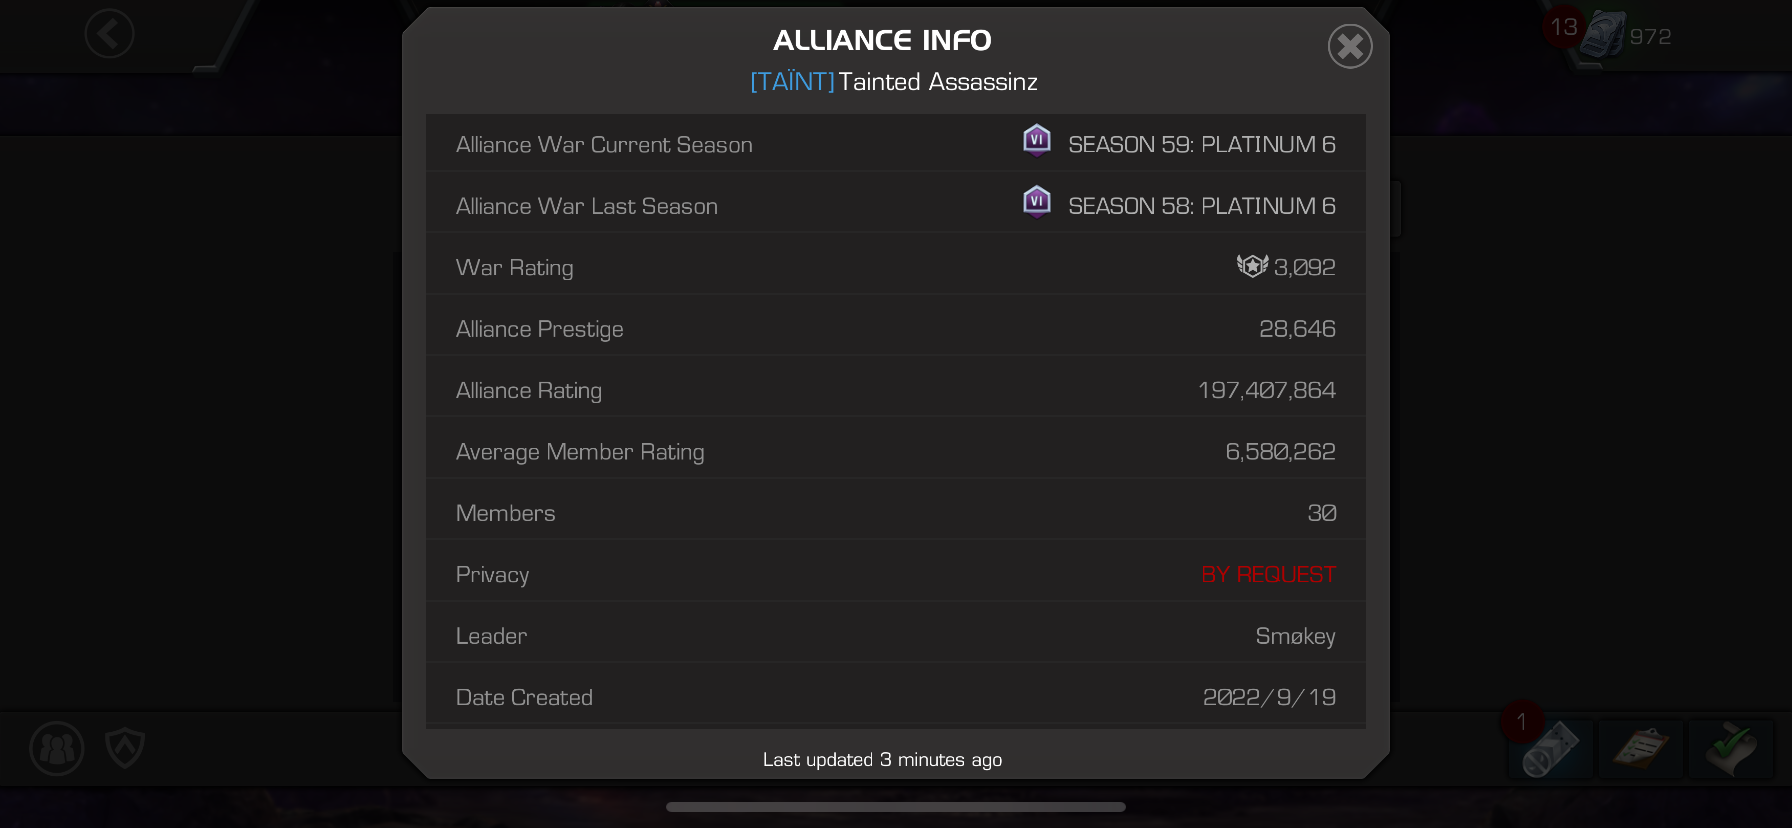Image resolution: width=1792 pixels, height=828 pixels.
Task: Select the Alliance War Current Season row
Action: click(x=896, y=144)
